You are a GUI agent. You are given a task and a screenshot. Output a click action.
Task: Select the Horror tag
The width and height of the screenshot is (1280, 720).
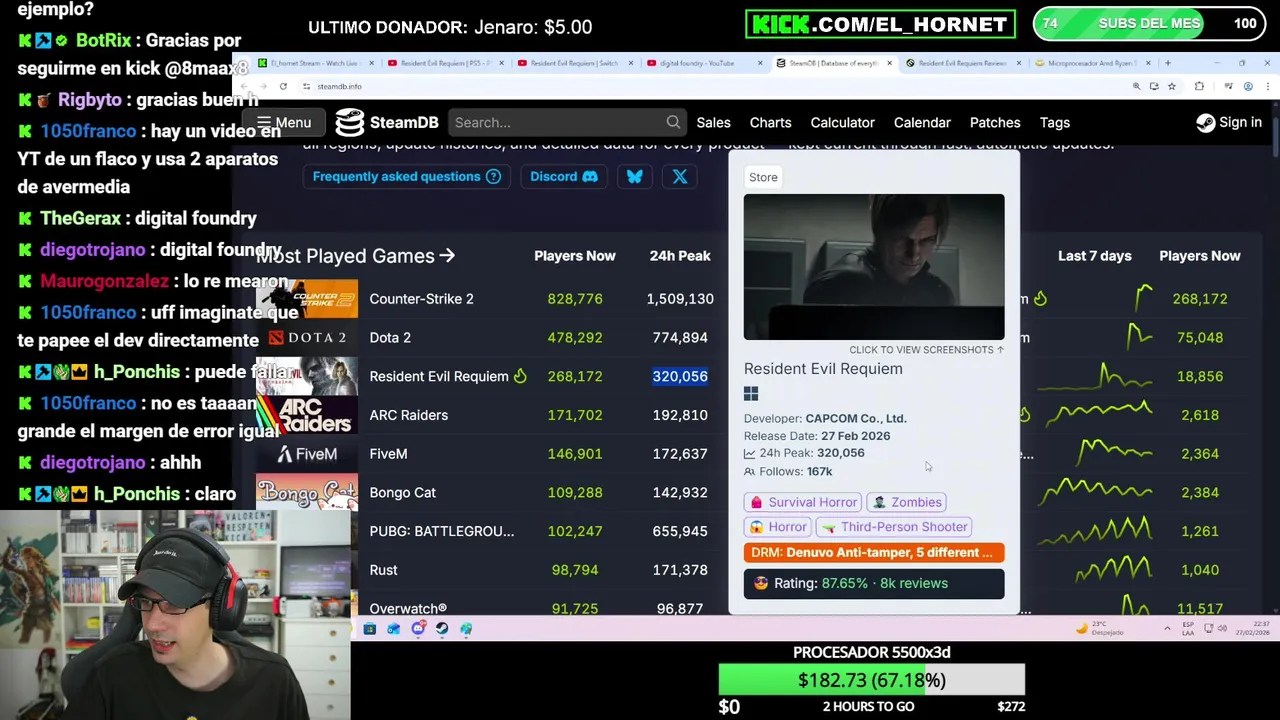778,527
